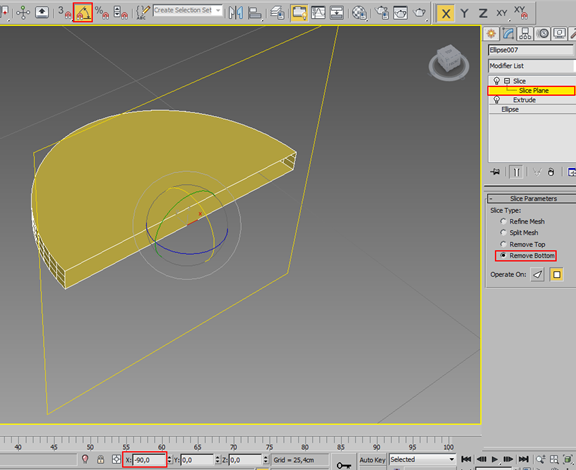576x470 pixels.
Task: Open the Create Selection Set dropdown
Action: pos(188,10)
